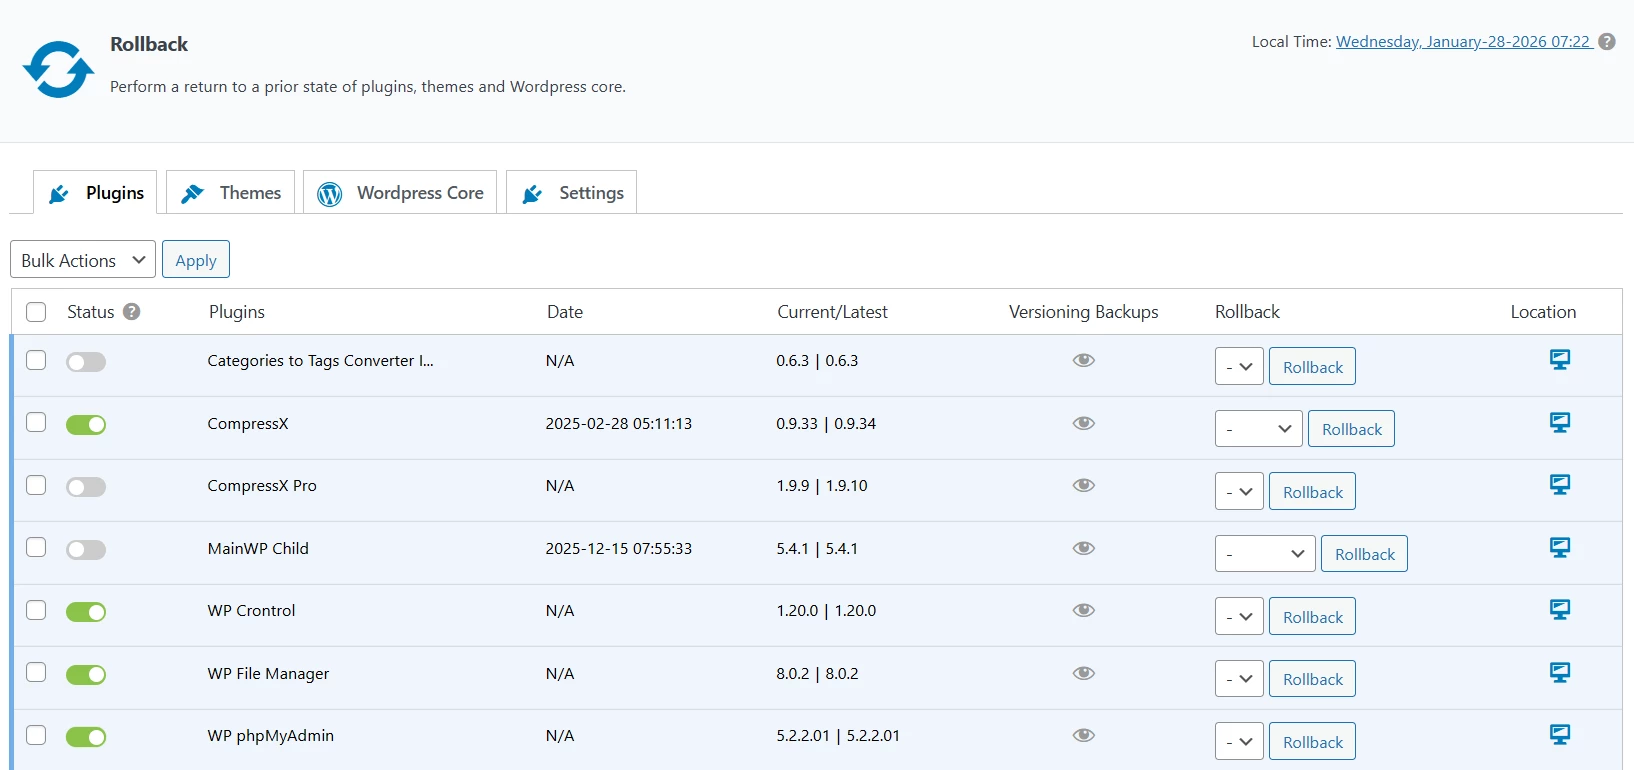Tick the checkbox for WP File Manager

click(x=36, y=672)
